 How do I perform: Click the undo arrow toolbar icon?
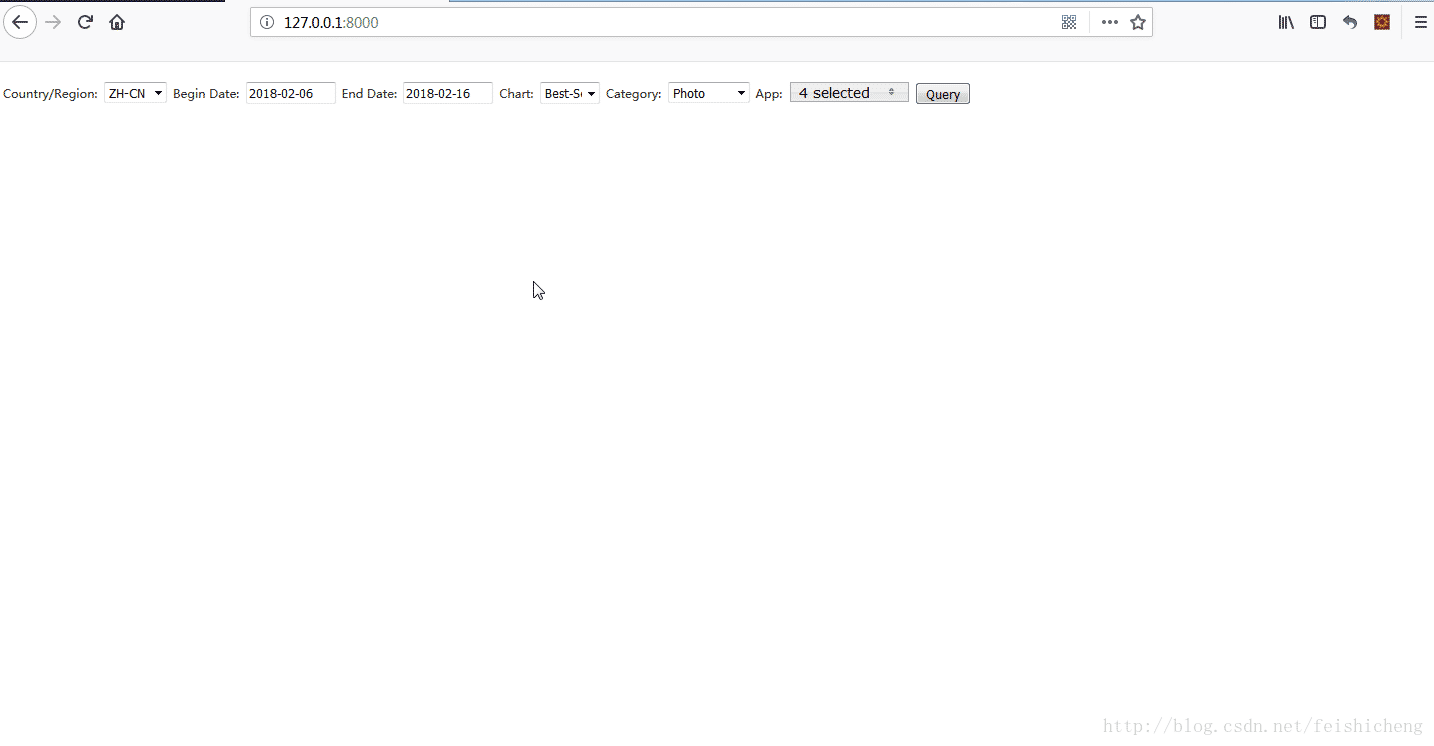(x=1350, y=22)
